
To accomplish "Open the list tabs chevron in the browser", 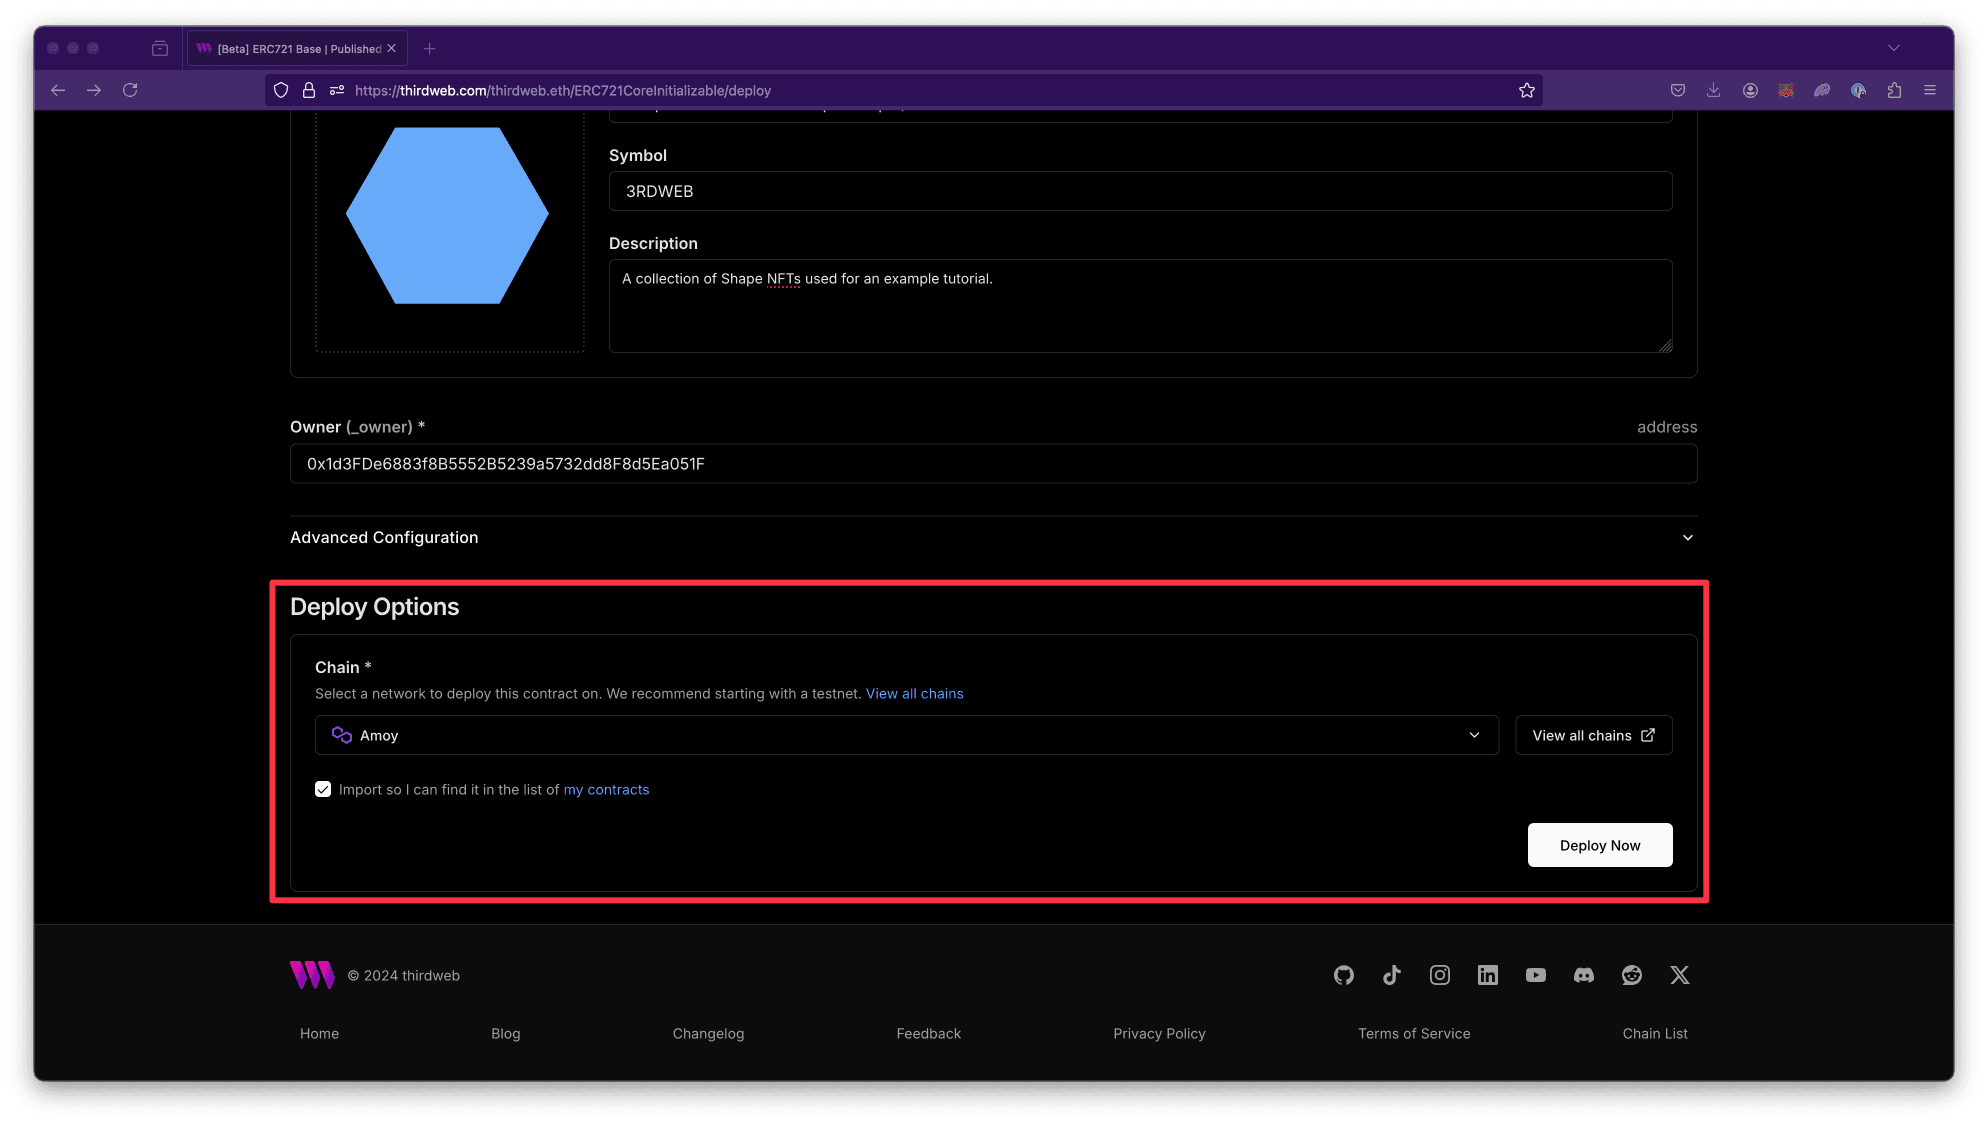I will [x=1894, y=47].
